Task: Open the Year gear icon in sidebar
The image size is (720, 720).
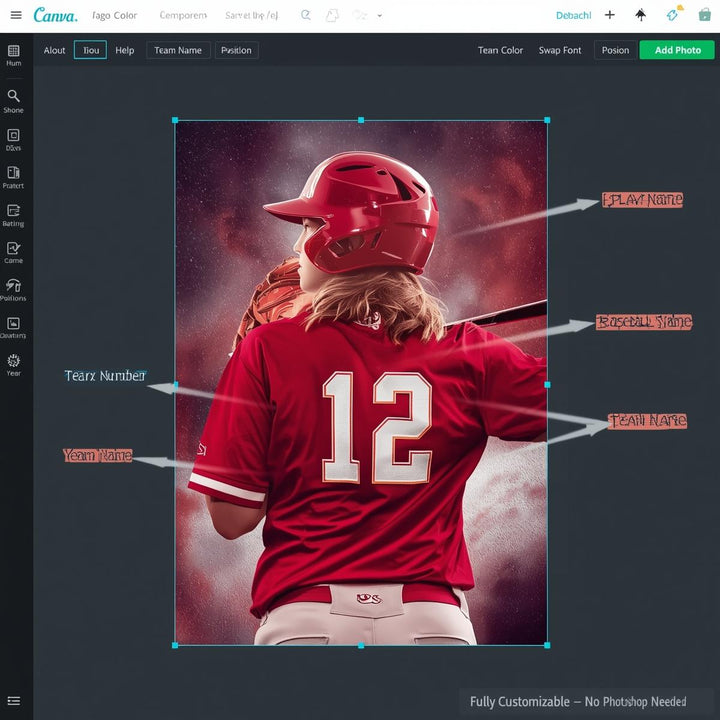Action: click(13, 360)
